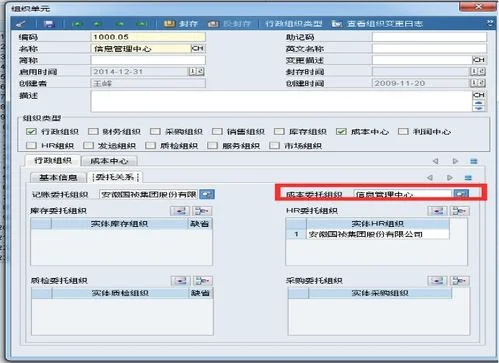Check the 服务组织 checkbox
This screenshot has width=499, height=363.
point(212,145)
